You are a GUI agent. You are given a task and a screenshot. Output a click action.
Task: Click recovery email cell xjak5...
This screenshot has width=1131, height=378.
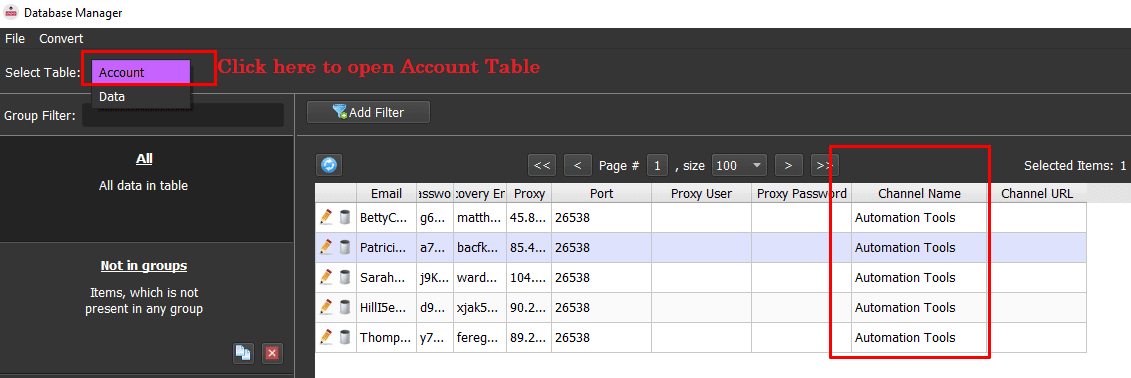pyautogui.click(x=480, y=307)
